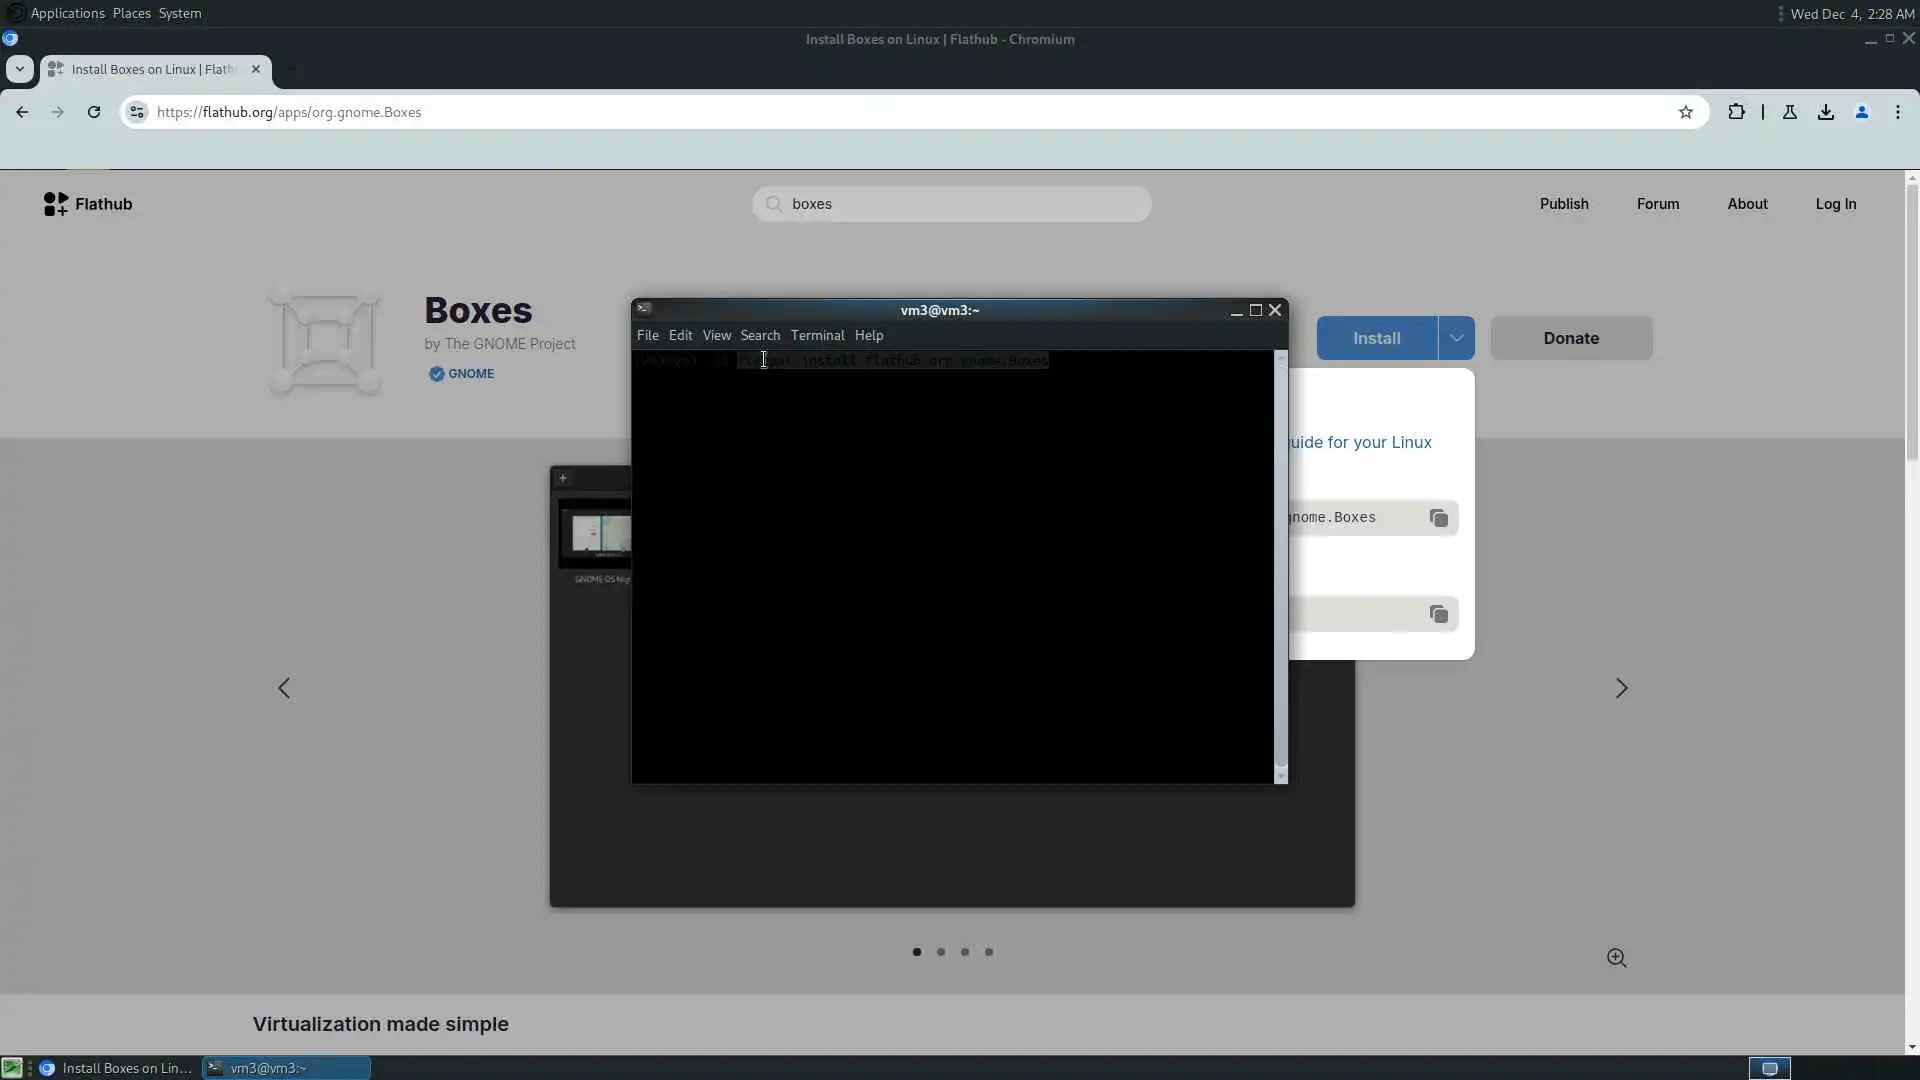Viewport: 1920px width, 1080px height.
Task: Open Chromium extensions puzzle icon
Action: point(1736,112)
